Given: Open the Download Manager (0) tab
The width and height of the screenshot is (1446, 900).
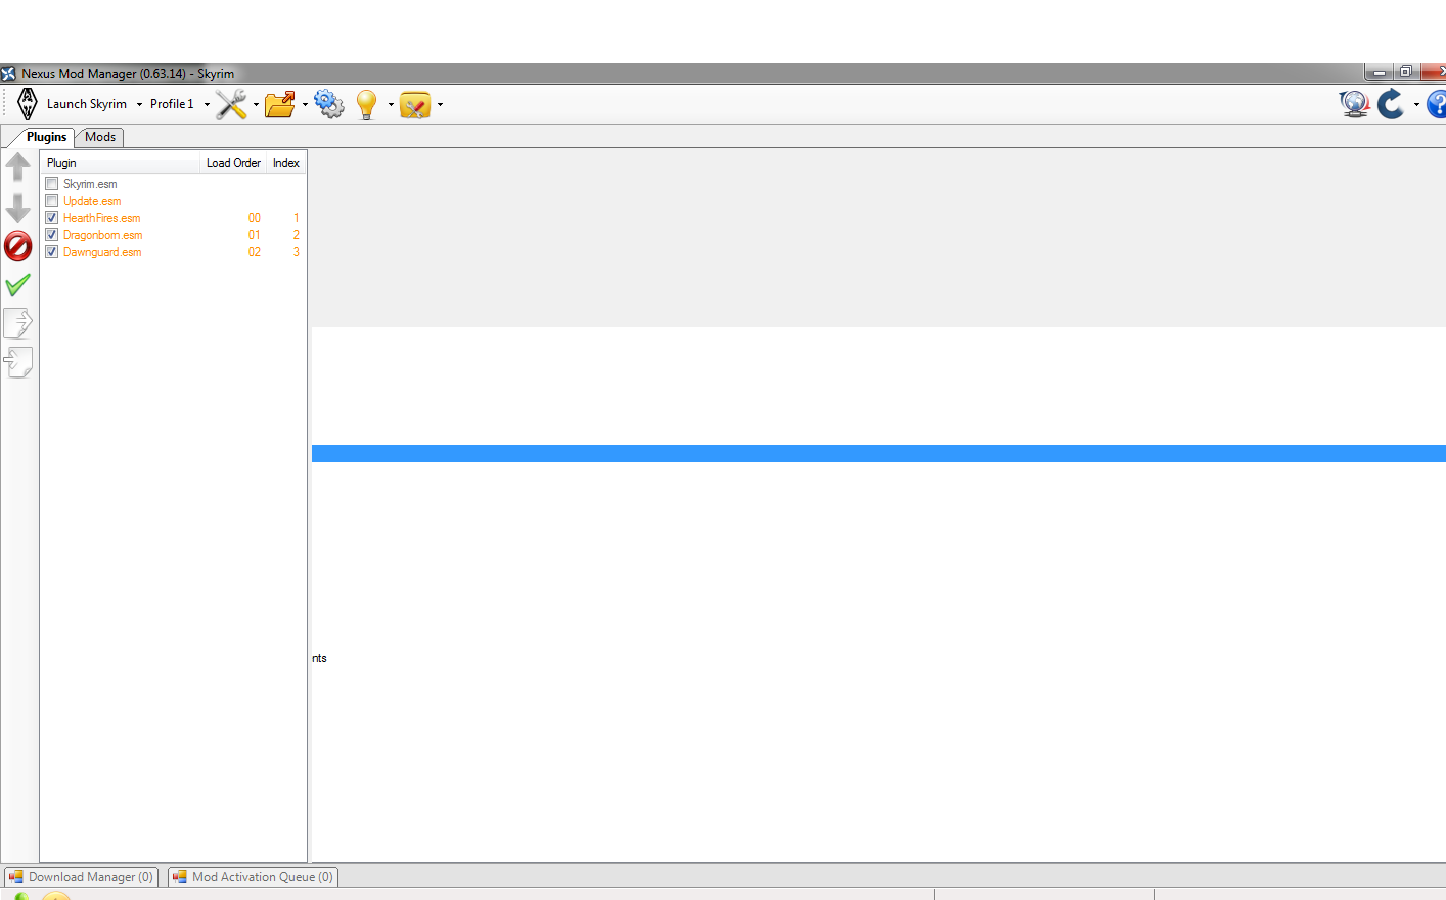Looking at the screenshot, I should pos(81,877).
